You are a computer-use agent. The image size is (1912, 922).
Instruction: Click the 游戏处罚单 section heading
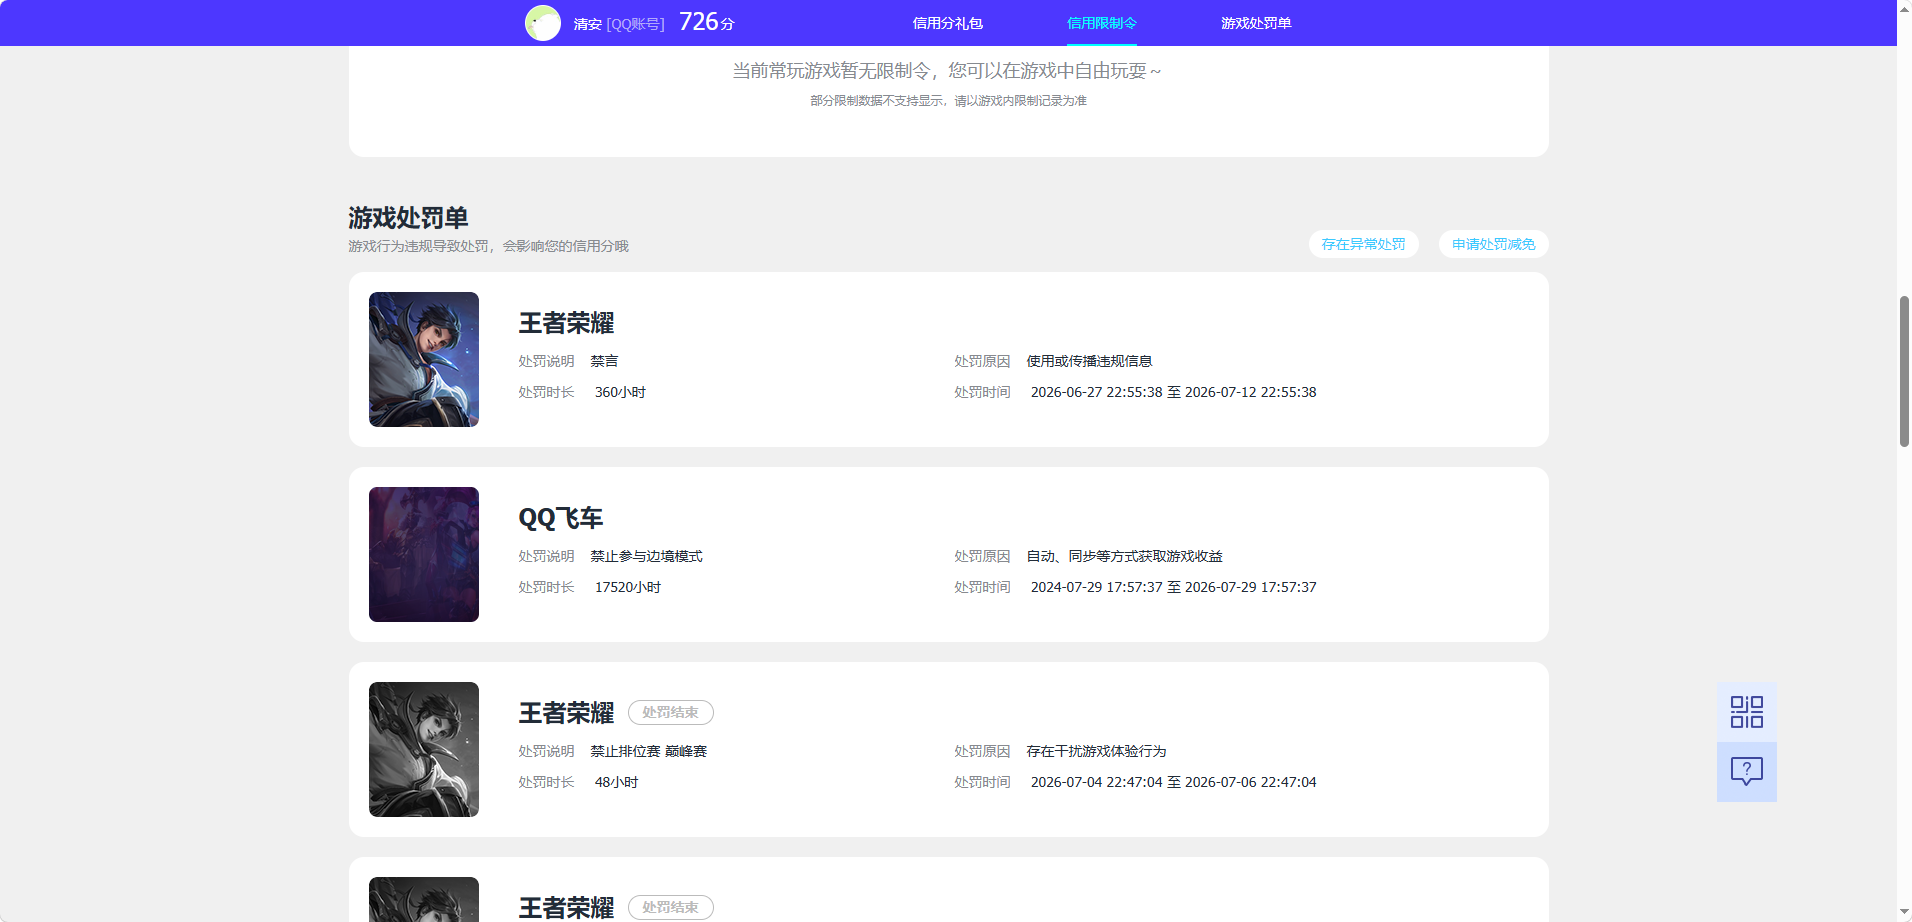(x=408, y=218)
